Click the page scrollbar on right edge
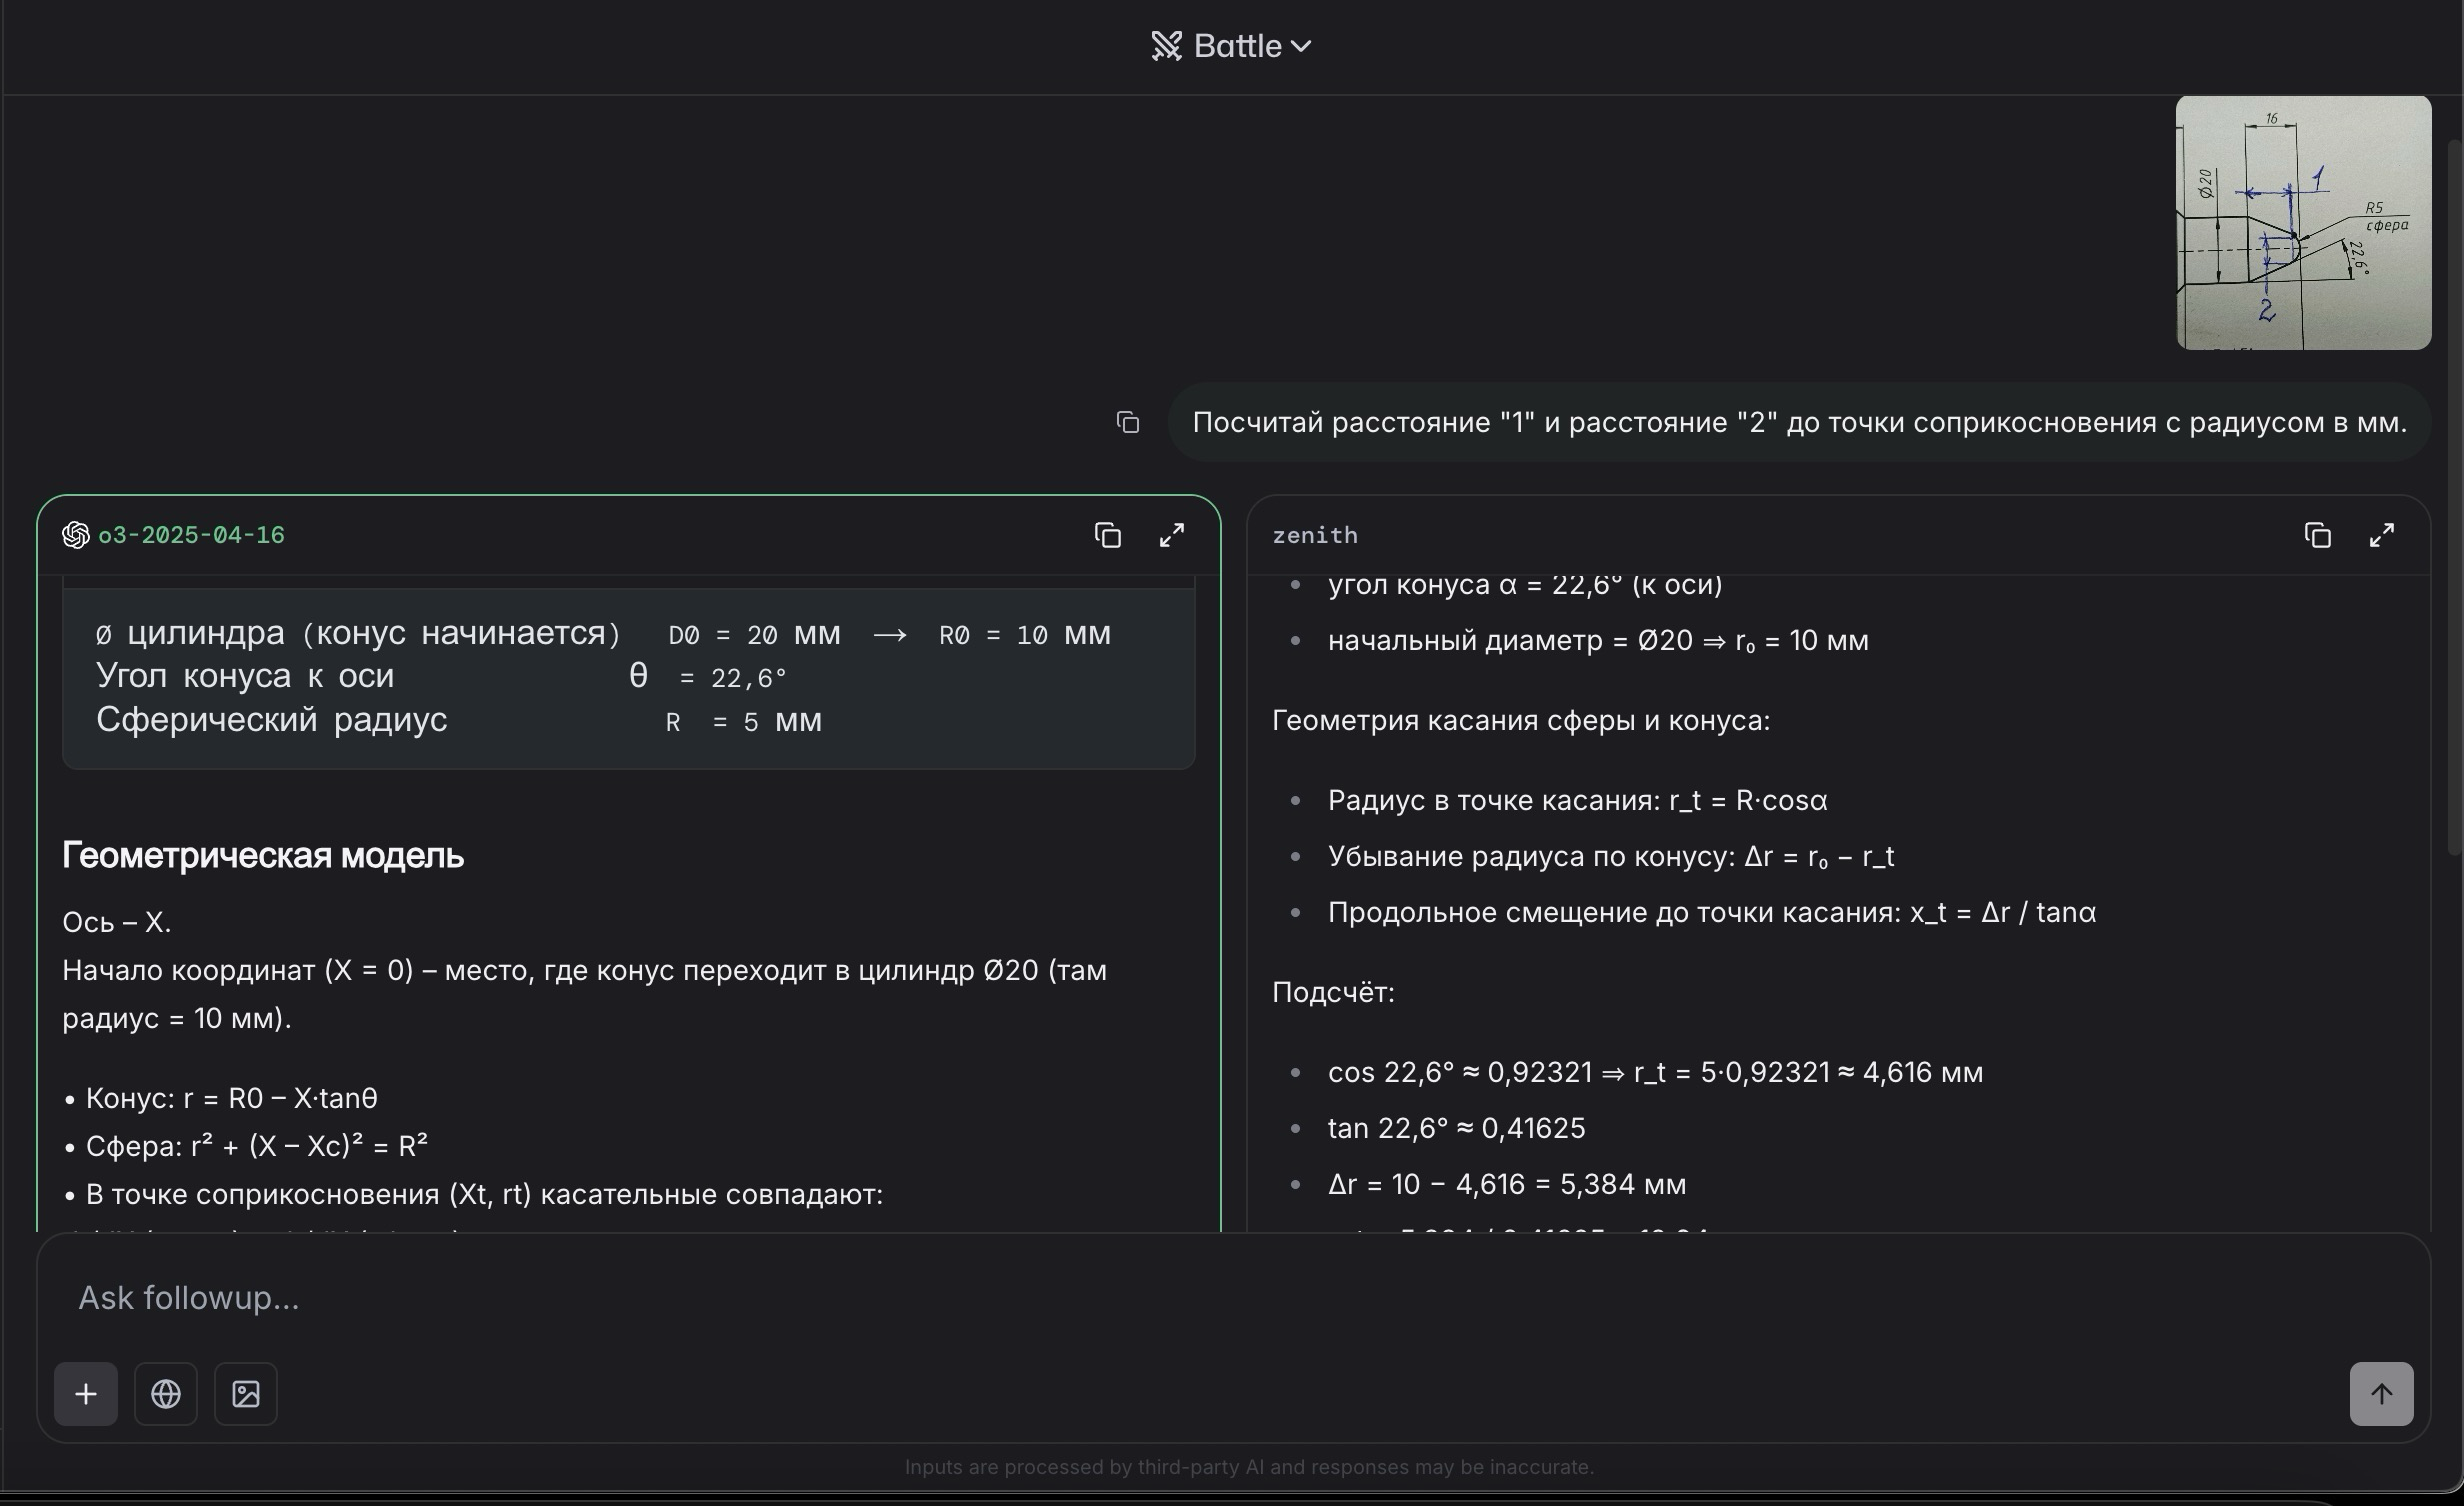The image size is (2464, 1506). coord(2454,500)
